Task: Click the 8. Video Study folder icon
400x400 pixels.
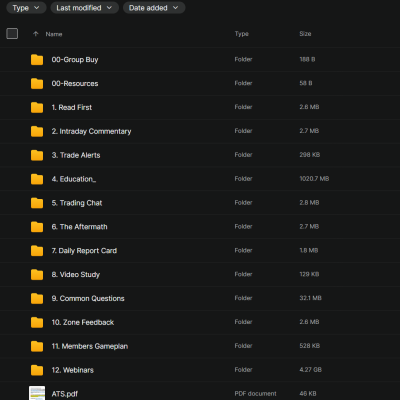Action: [37, 275]
